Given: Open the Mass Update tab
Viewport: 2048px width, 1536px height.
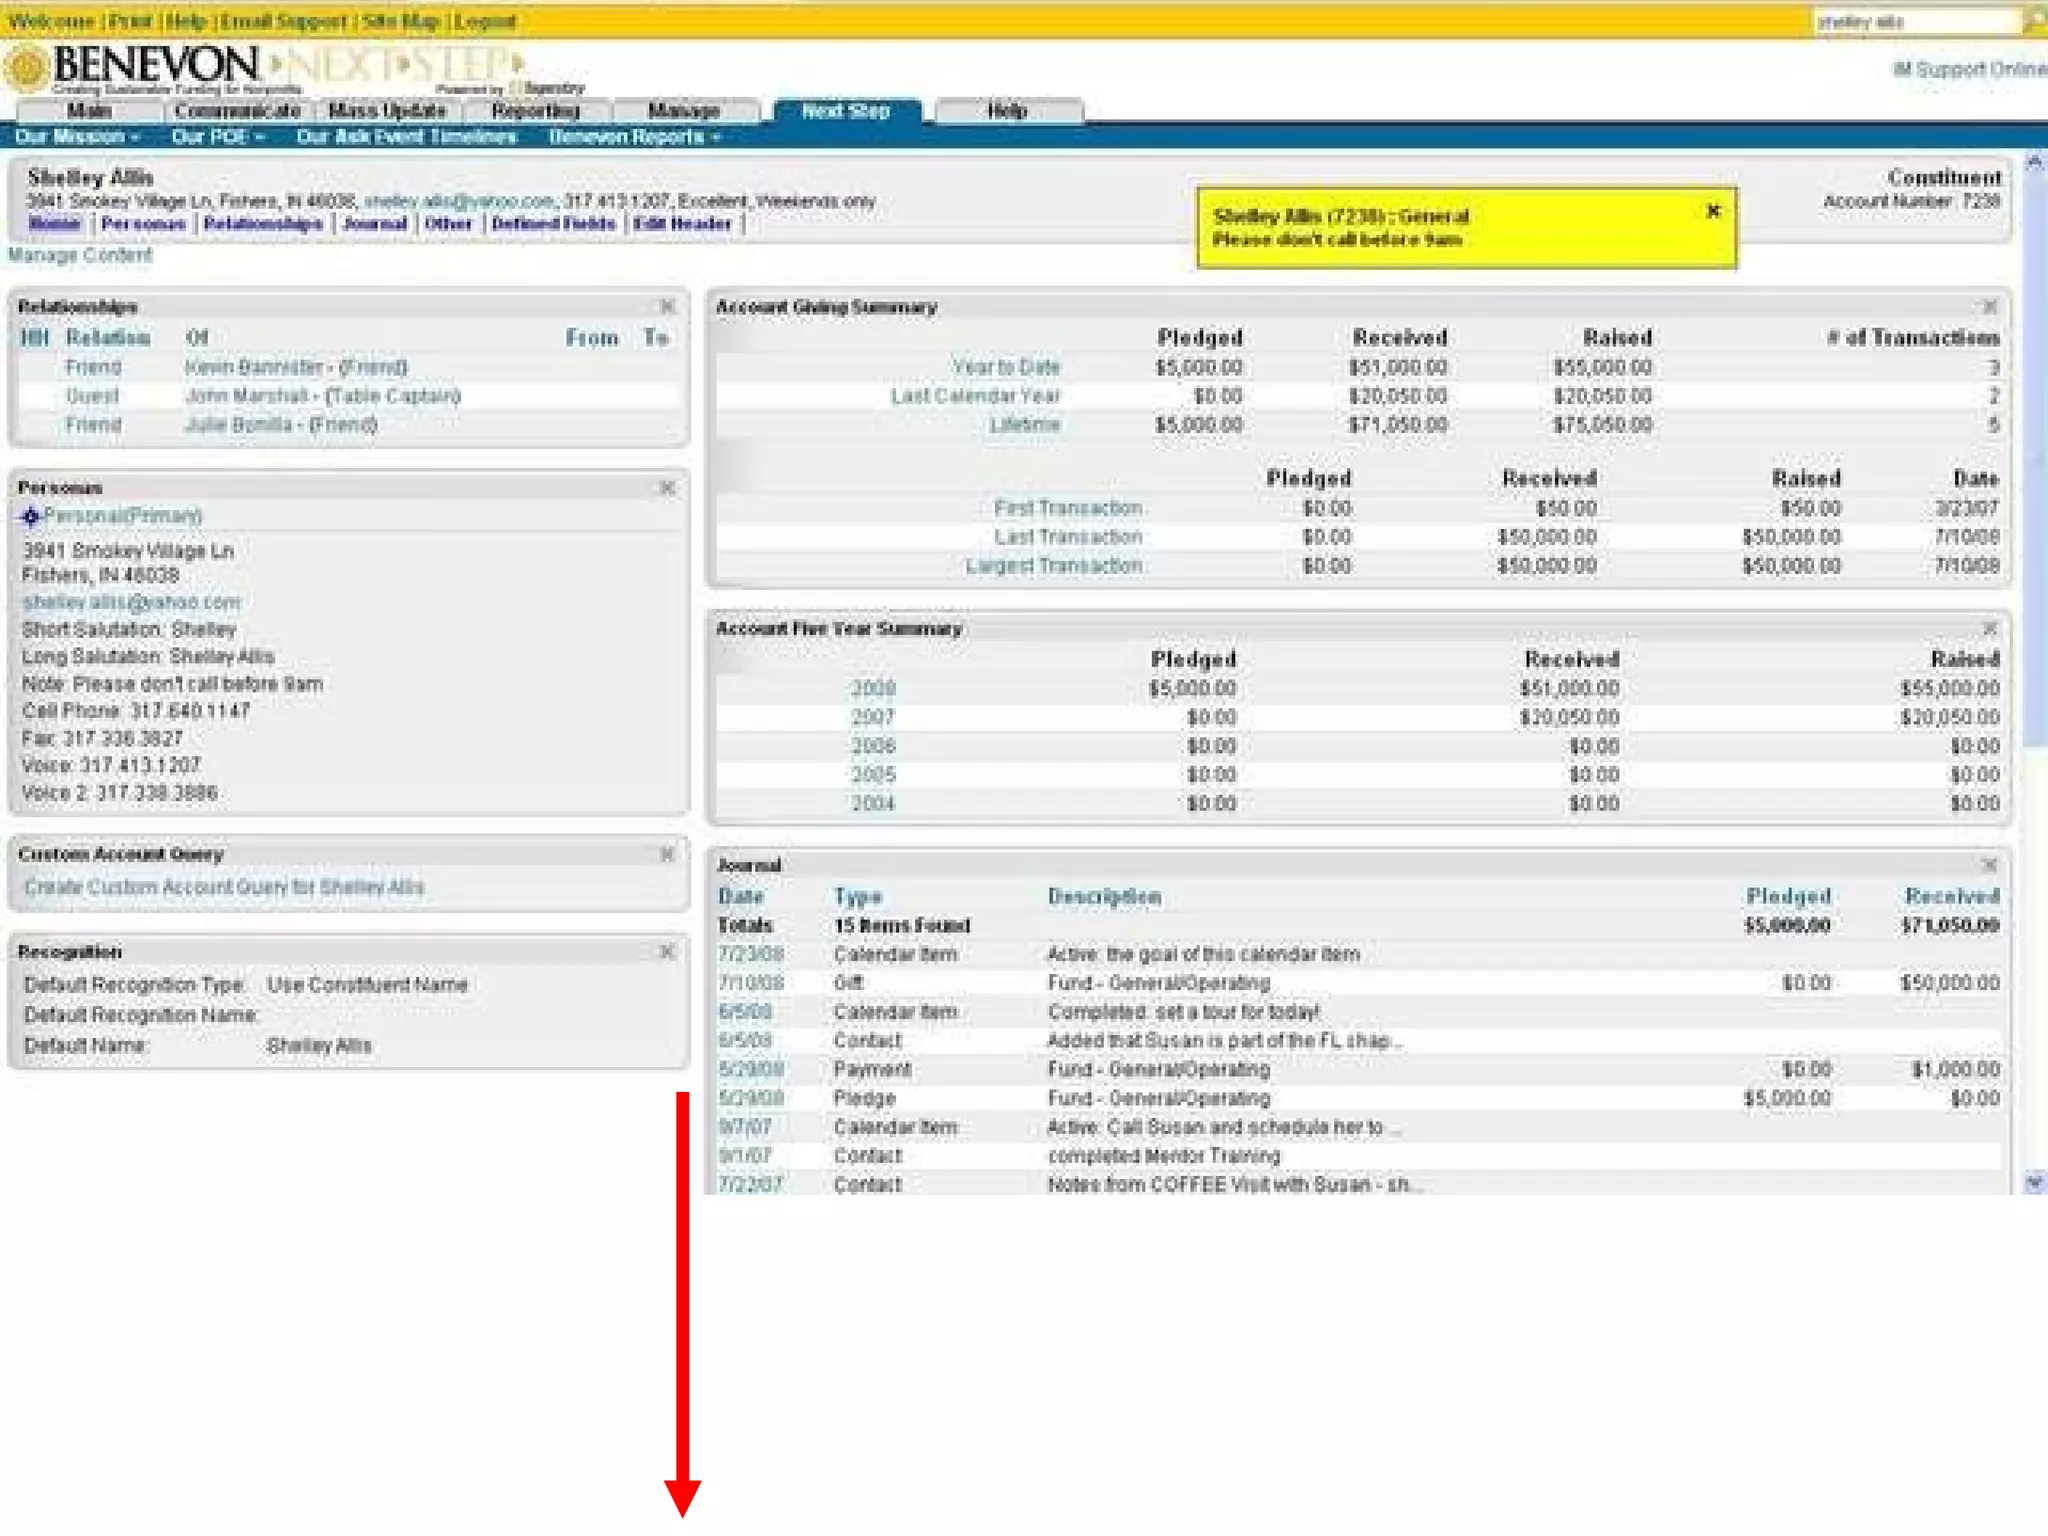Looking at the screenshot, I should tap(387, 111).
